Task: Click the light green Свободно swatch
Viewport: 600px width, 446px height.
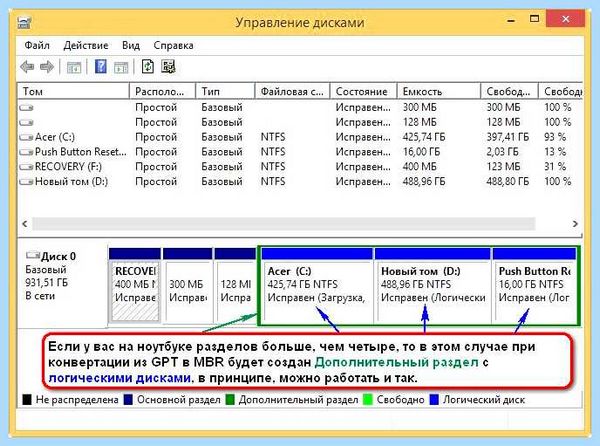Action: [368, 400]
